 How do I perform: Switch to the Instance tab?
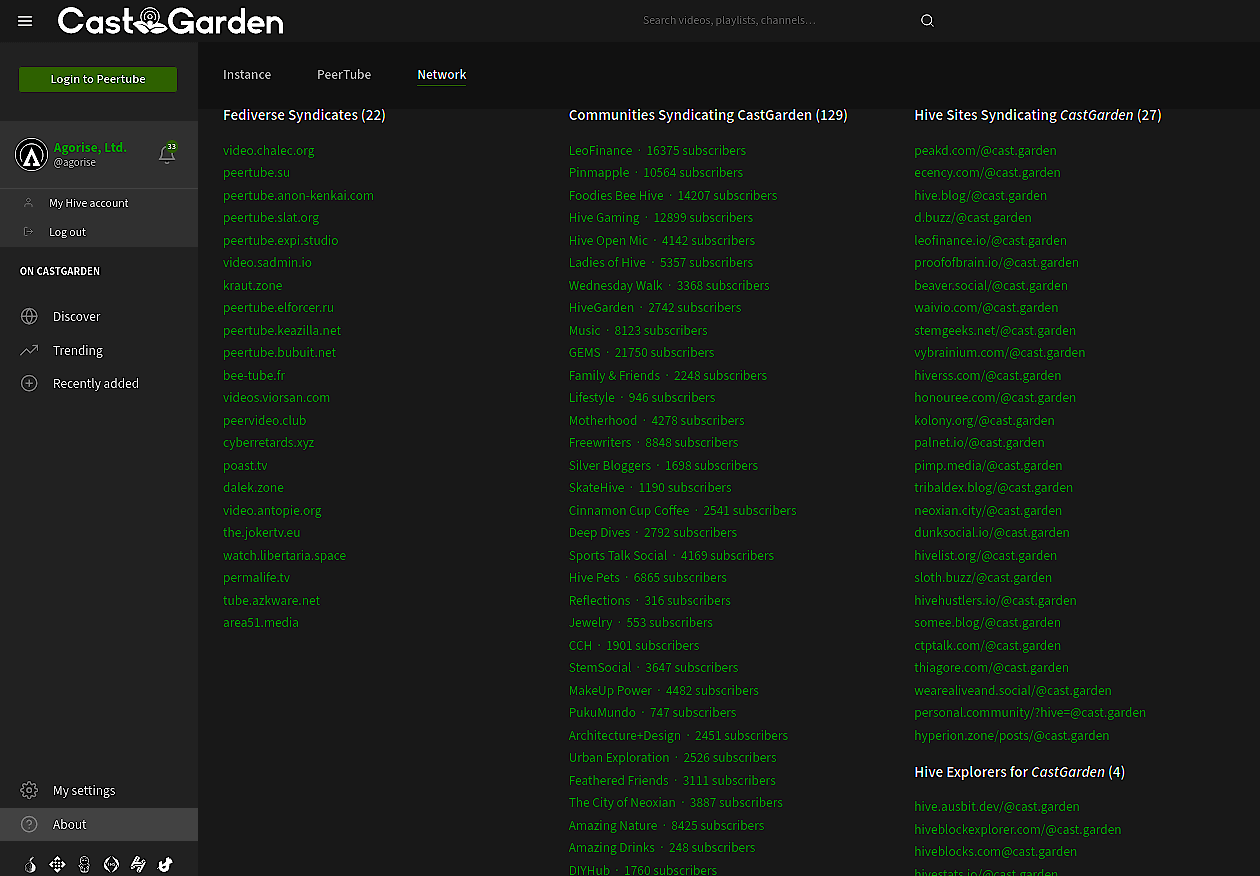tap(247, 74)
